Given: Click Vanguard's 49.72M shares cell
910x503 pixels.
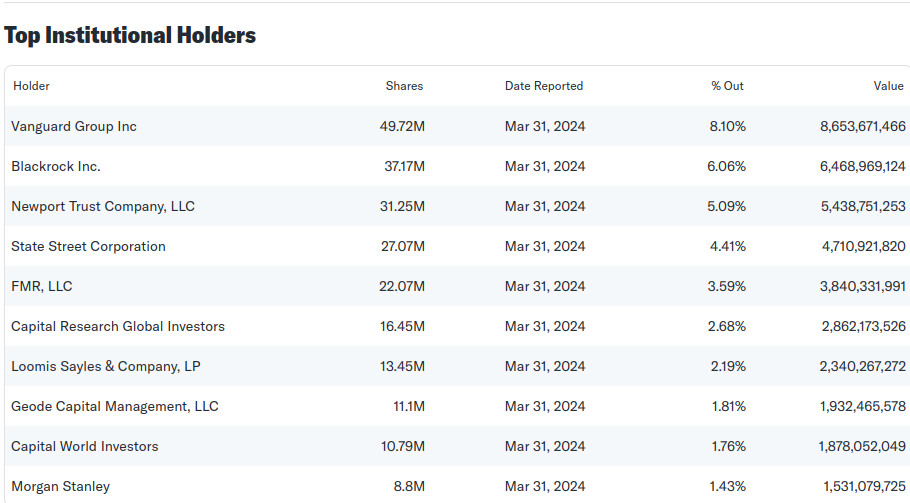Looking at the screenshot, I should pyautogui.click(x=402, y=126).
